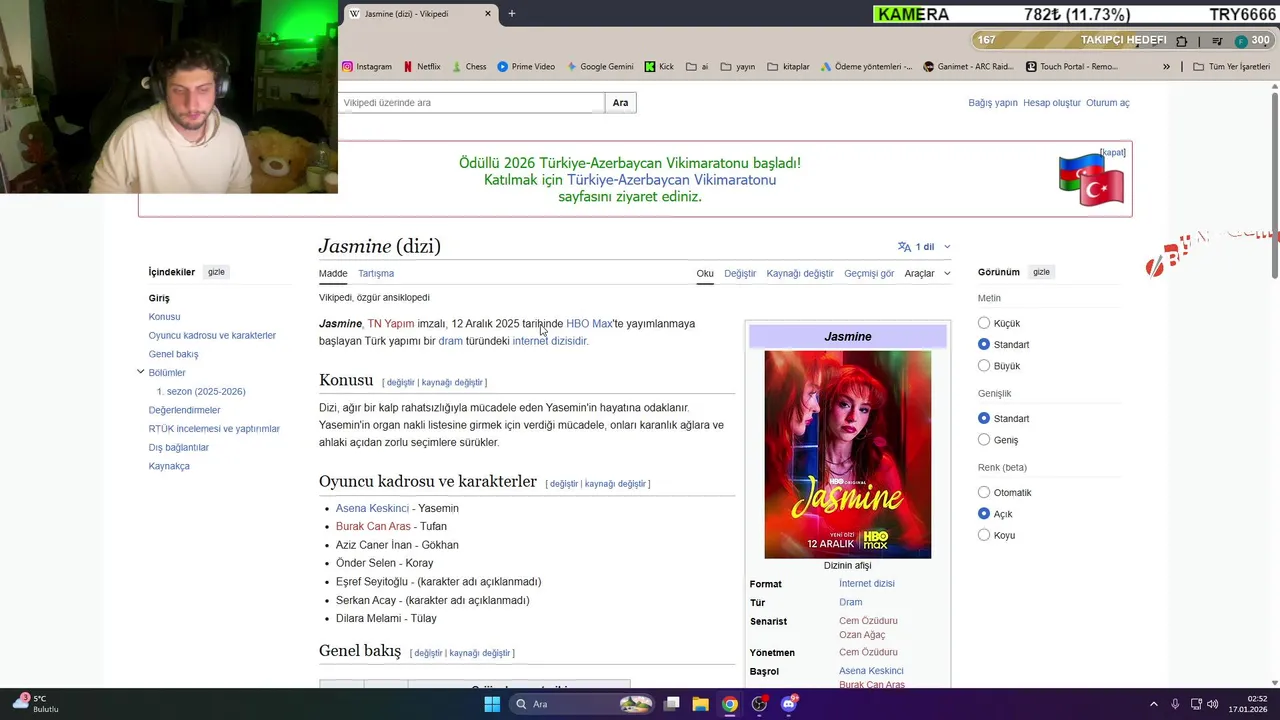Select the Açık color option

click(984, 513)
